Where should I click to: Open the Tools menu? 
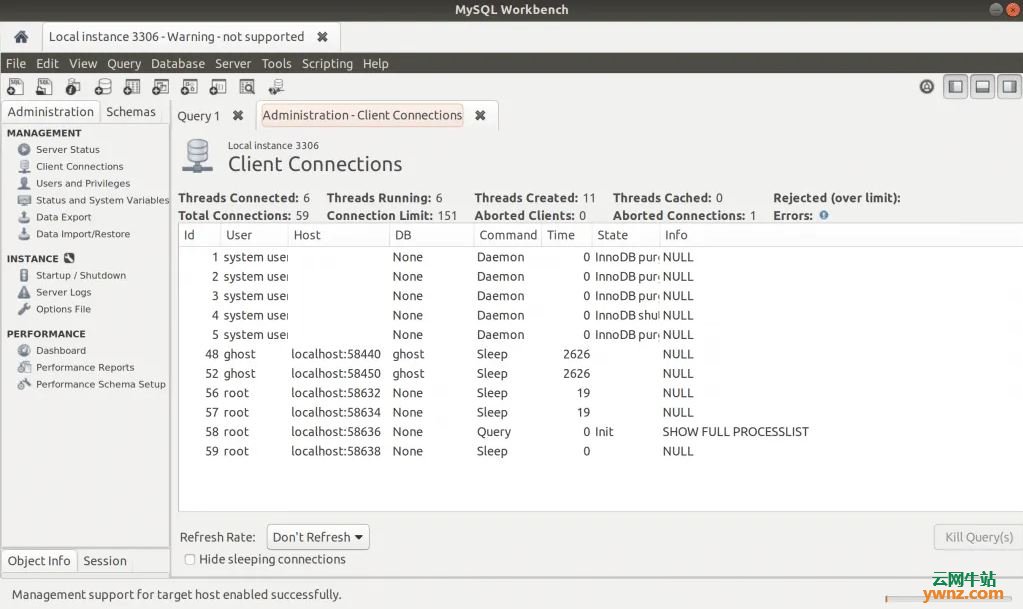pyautogui.click(x=276, y=63)
